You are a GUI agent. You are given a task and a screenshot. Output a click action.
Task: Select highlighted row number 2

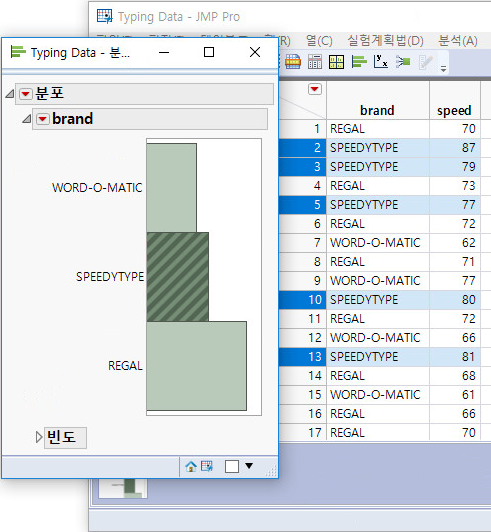pos(302,148)
